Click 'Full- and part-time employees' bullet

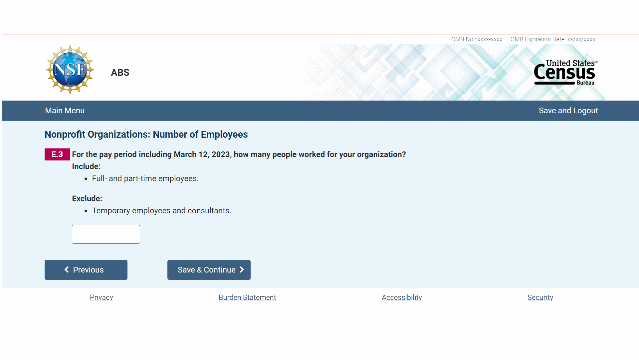tap(145, 179)
